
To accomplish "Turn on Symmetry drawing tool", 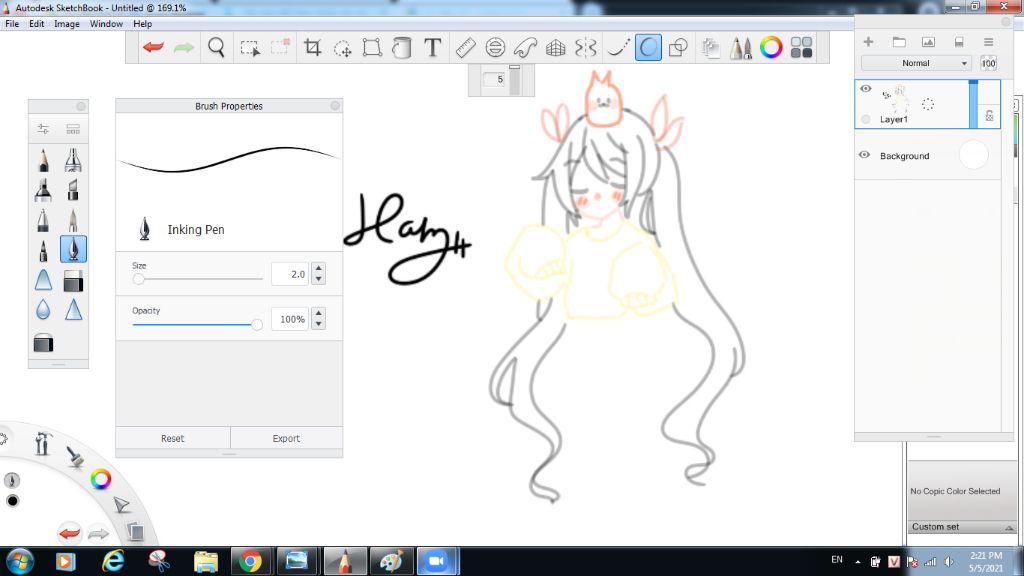I will [x=586, y=47].
